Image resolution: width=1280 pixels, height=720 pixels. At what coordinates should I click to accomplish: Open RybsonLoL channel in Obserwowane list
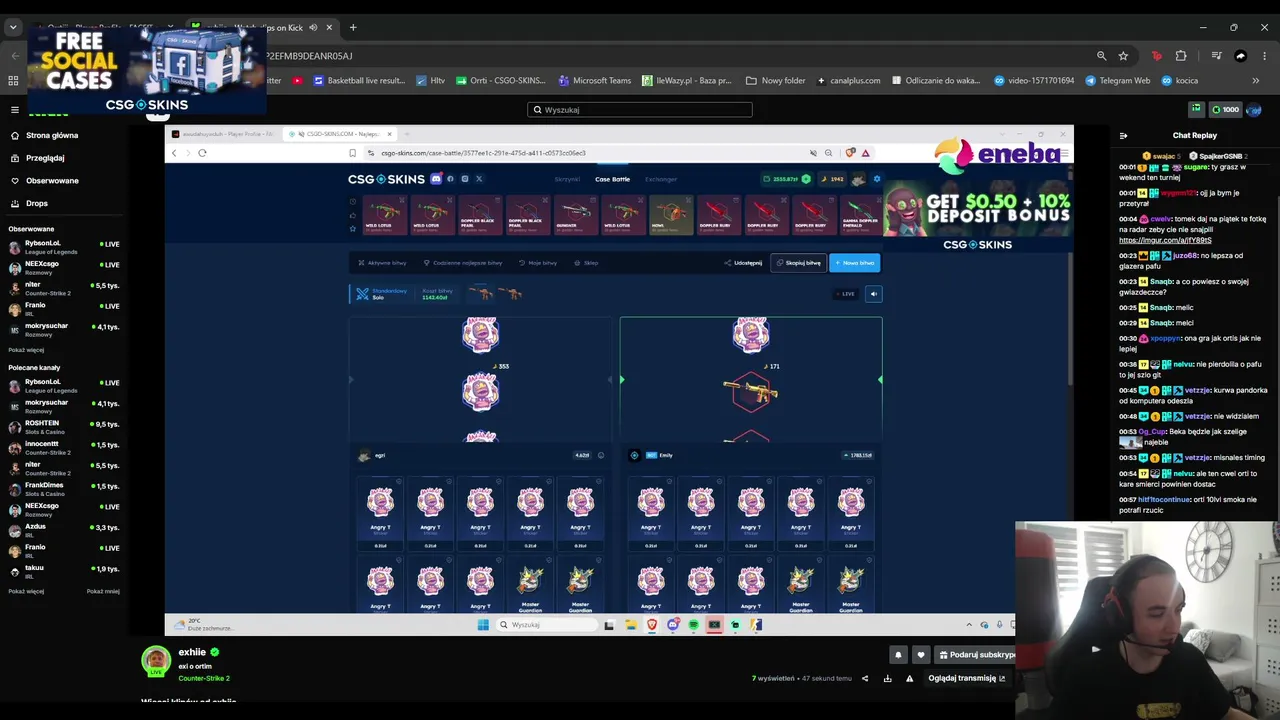(64, 245)
